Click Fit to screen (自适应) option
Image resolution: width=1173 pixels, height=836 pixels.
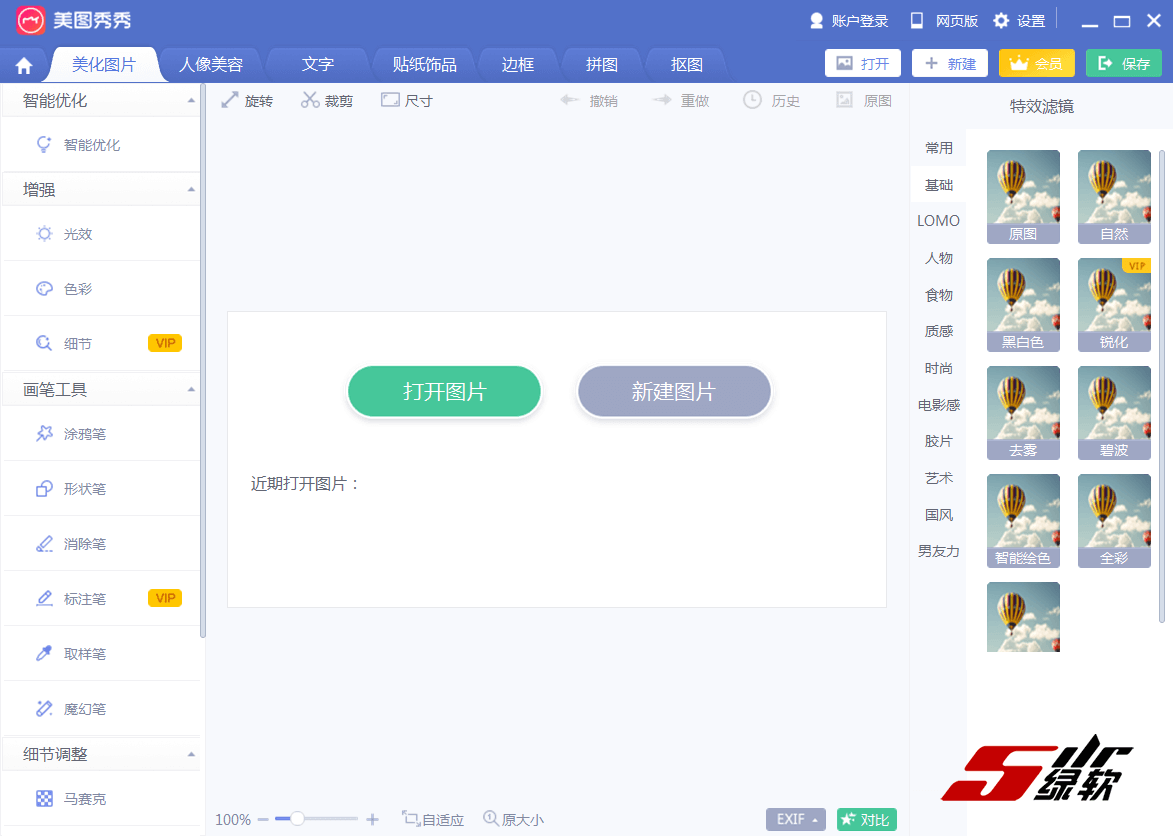point(433,819)
